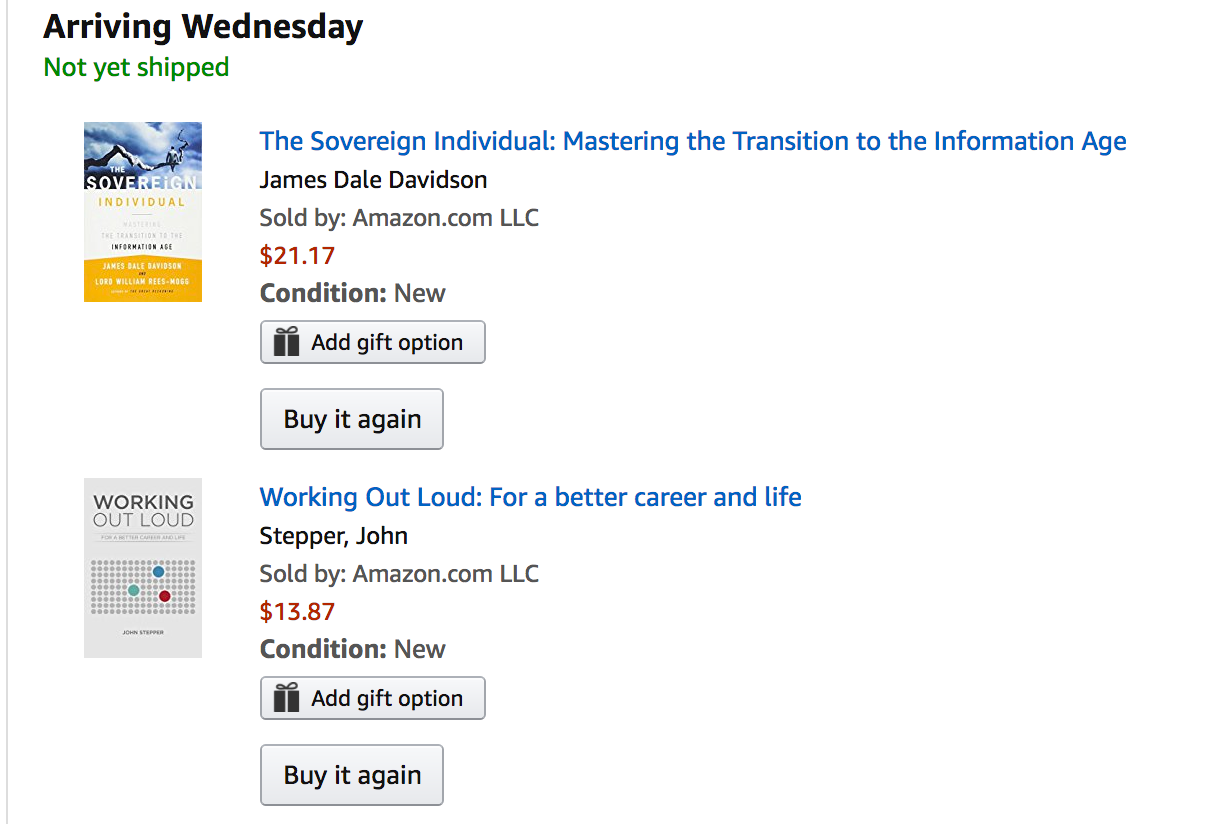
Task: Buy Working Out Loud again
Action: pos(352,775)
